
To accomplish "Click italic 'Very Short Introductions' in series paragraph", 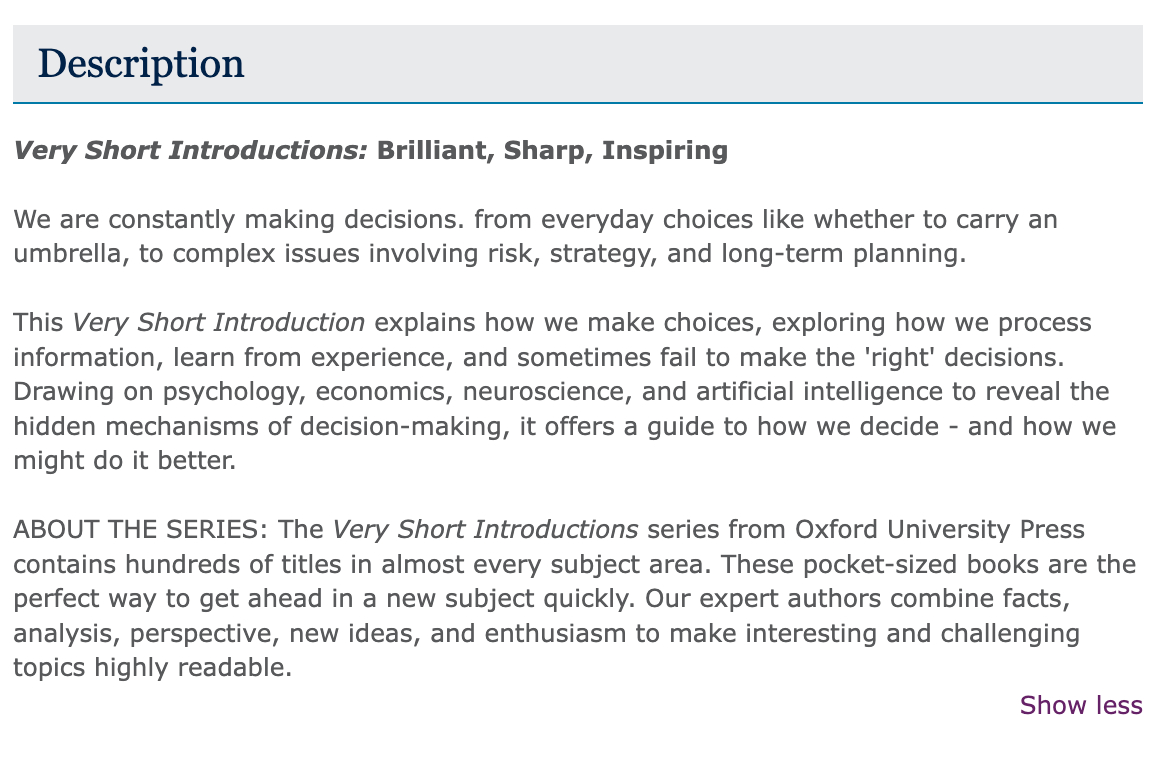I will tap(485, 530).
